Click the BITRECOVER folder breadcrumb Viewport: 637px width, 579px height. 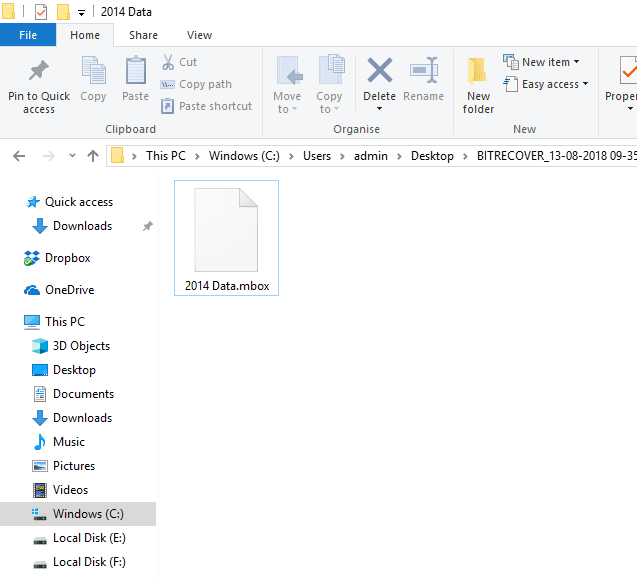(x=557, y=156)
